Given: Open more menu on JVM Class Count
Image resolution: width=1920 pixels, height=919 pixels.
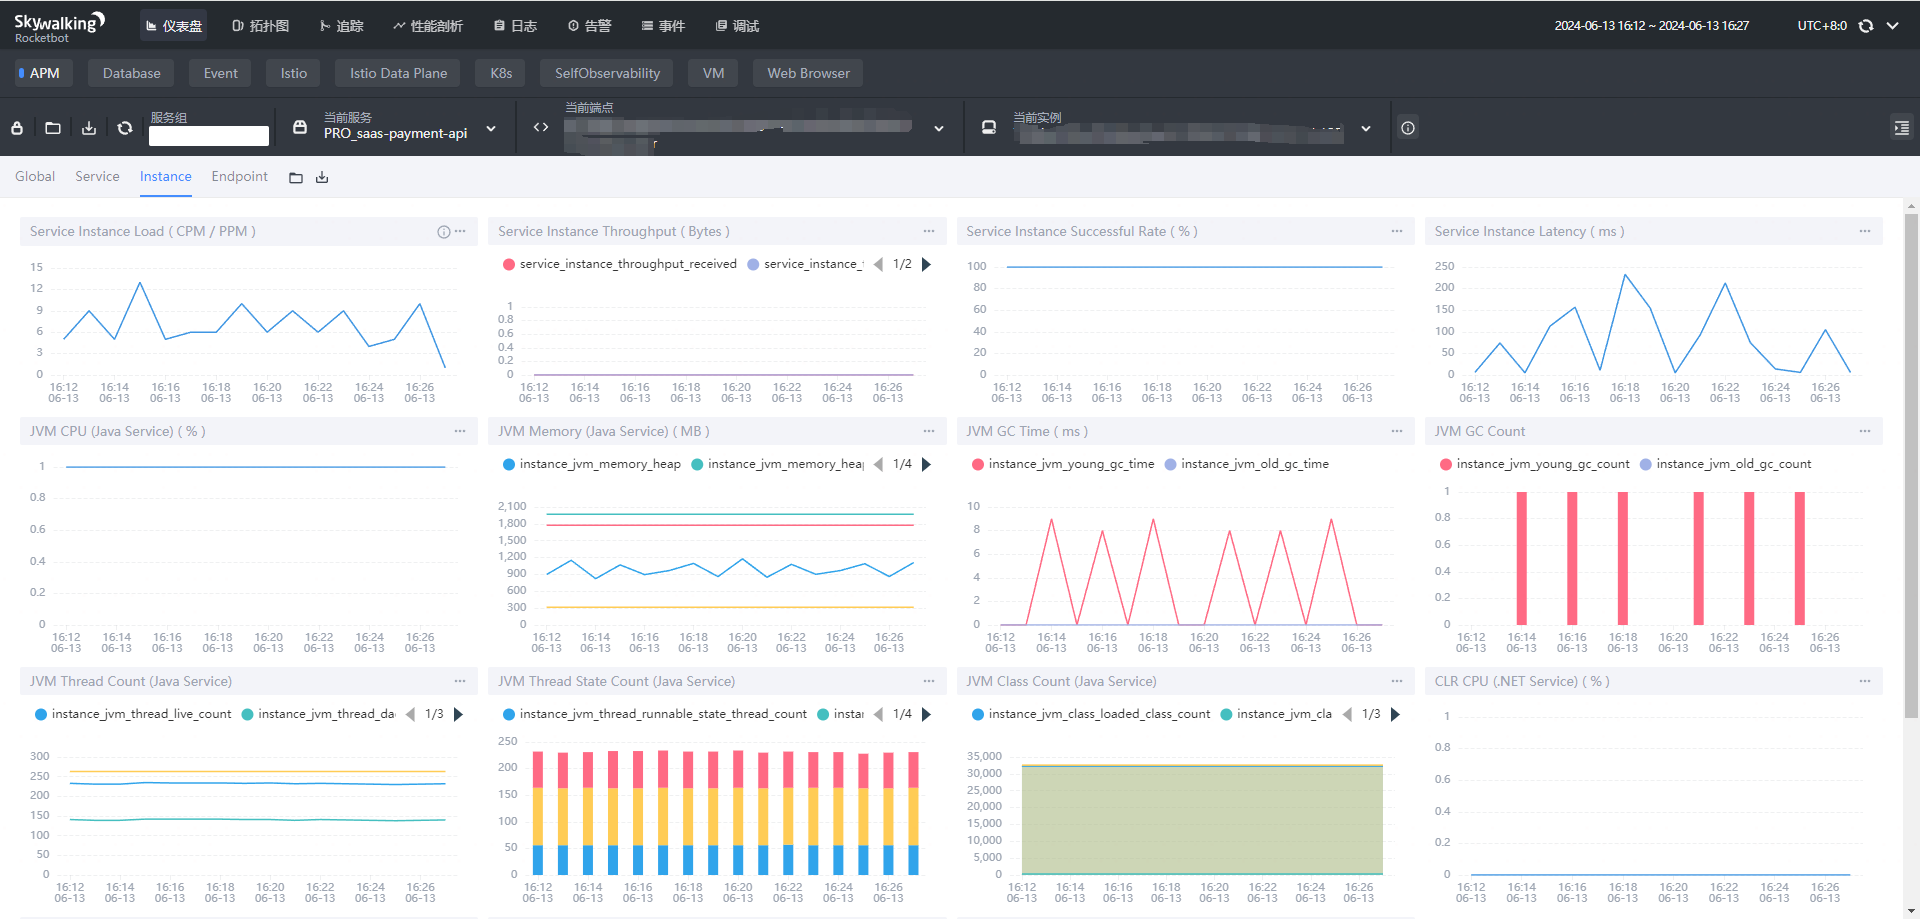Looking at the screenshot, I should click(1397, 681).
